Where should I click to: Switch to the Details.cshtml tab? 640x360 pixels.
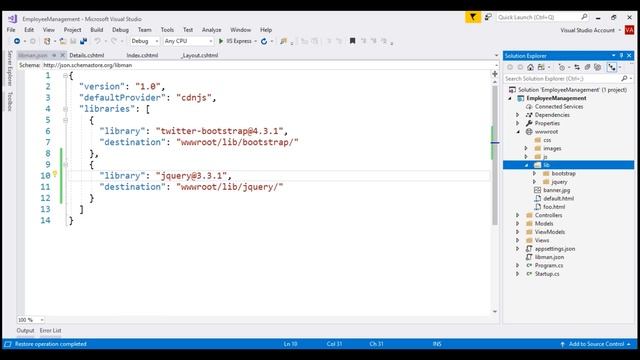pyautogui.click(x=87, y=56)
